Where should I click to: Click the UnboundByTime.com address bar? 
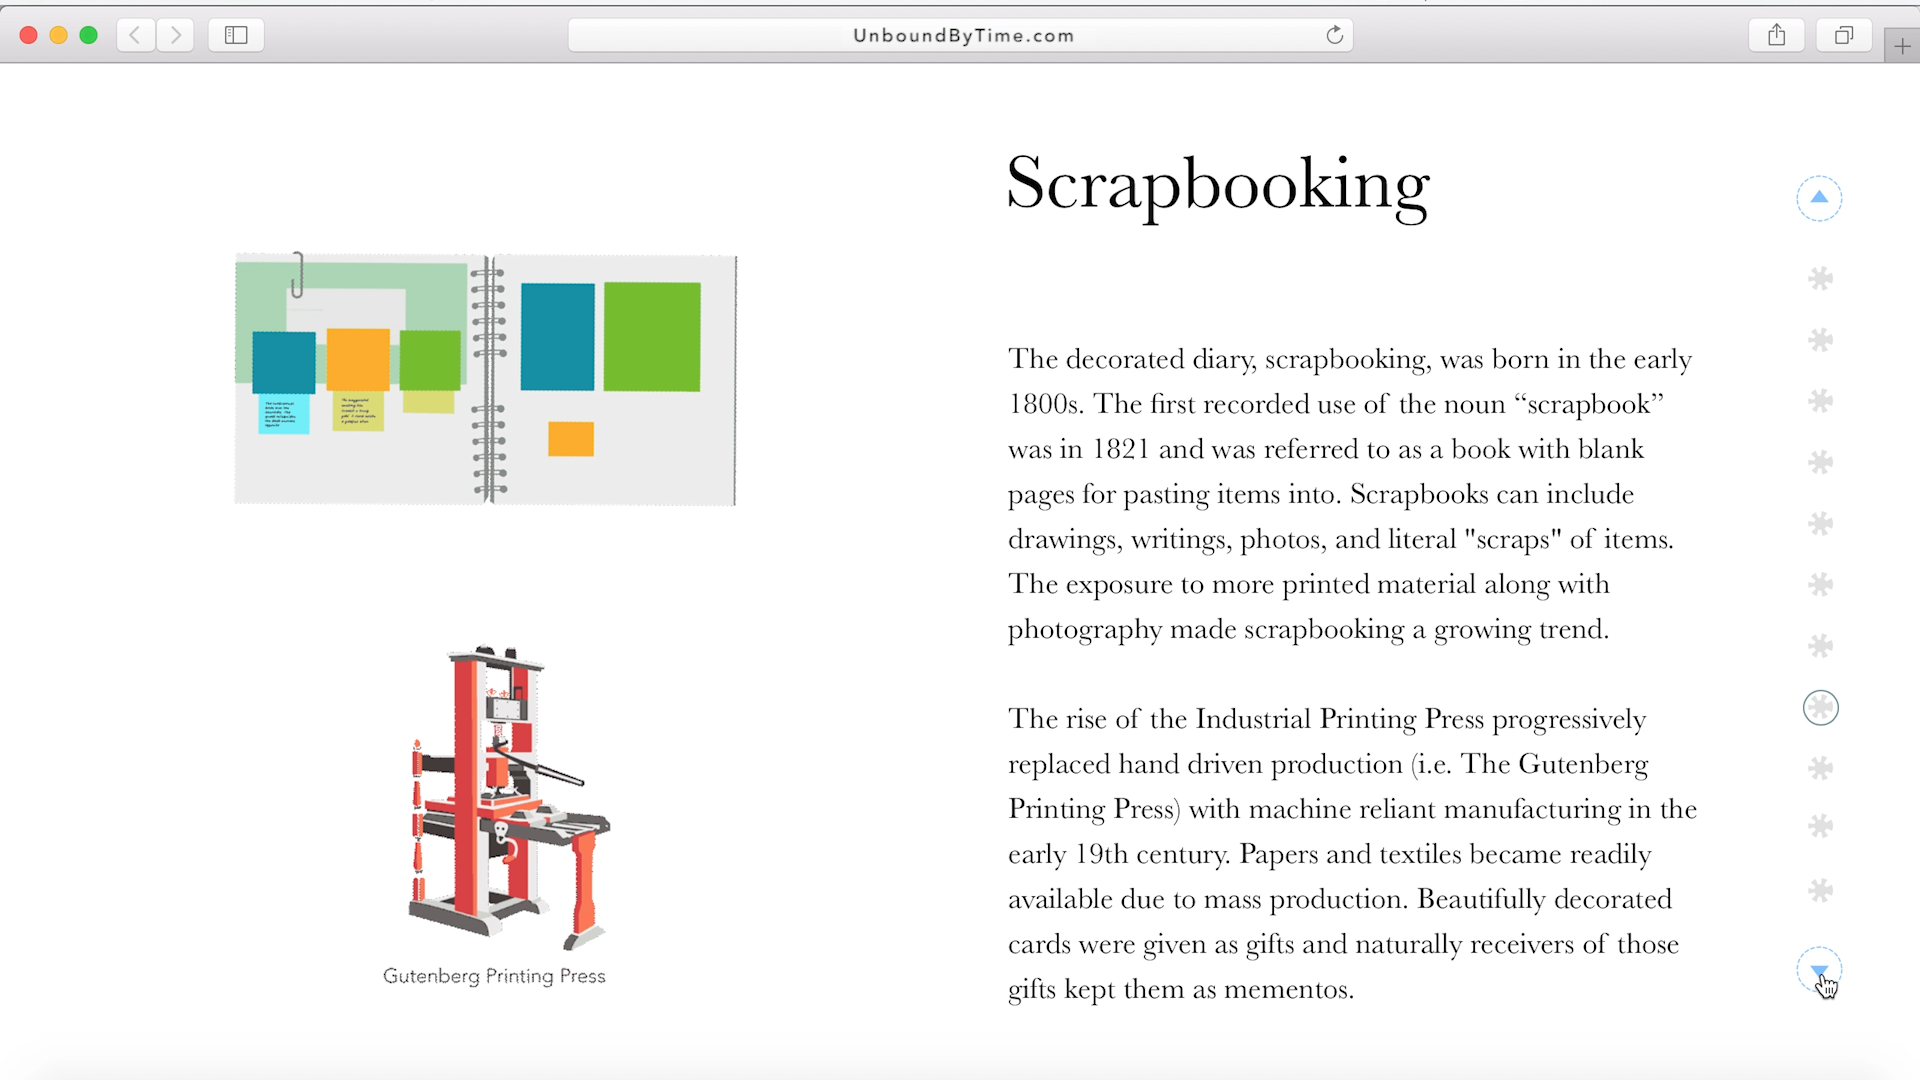(x=962, y=36)
